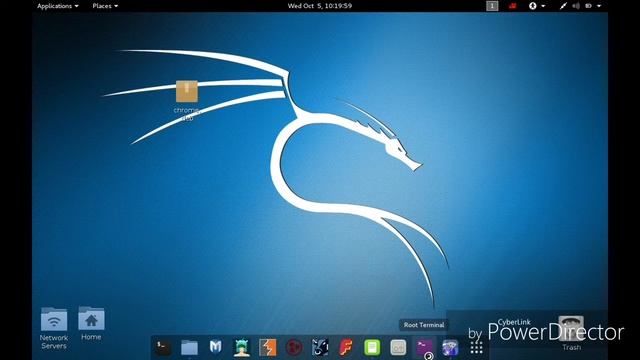Launch Leafpad green notepad dock icon

(372, 347)
